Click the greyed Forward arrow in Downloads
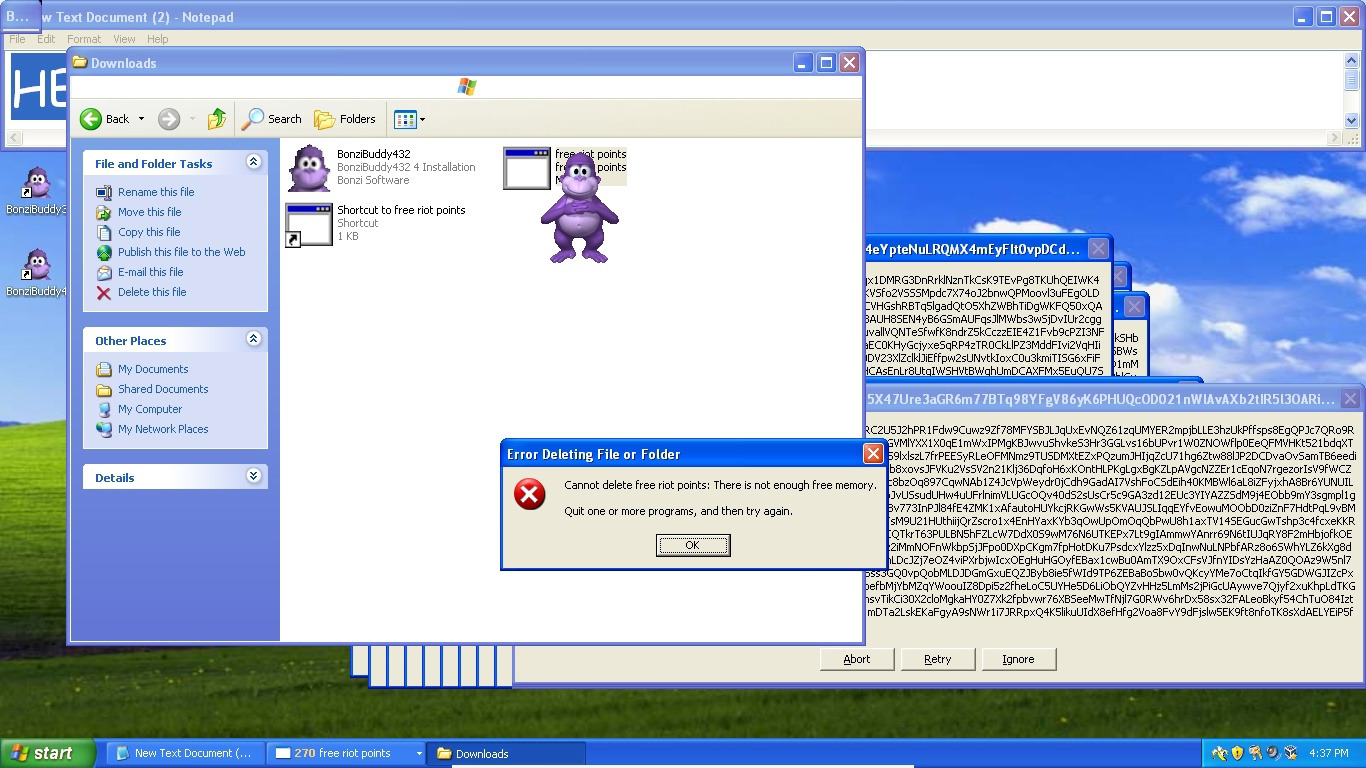The width and height of the screenshot is (1366, 768). (169, 119)
